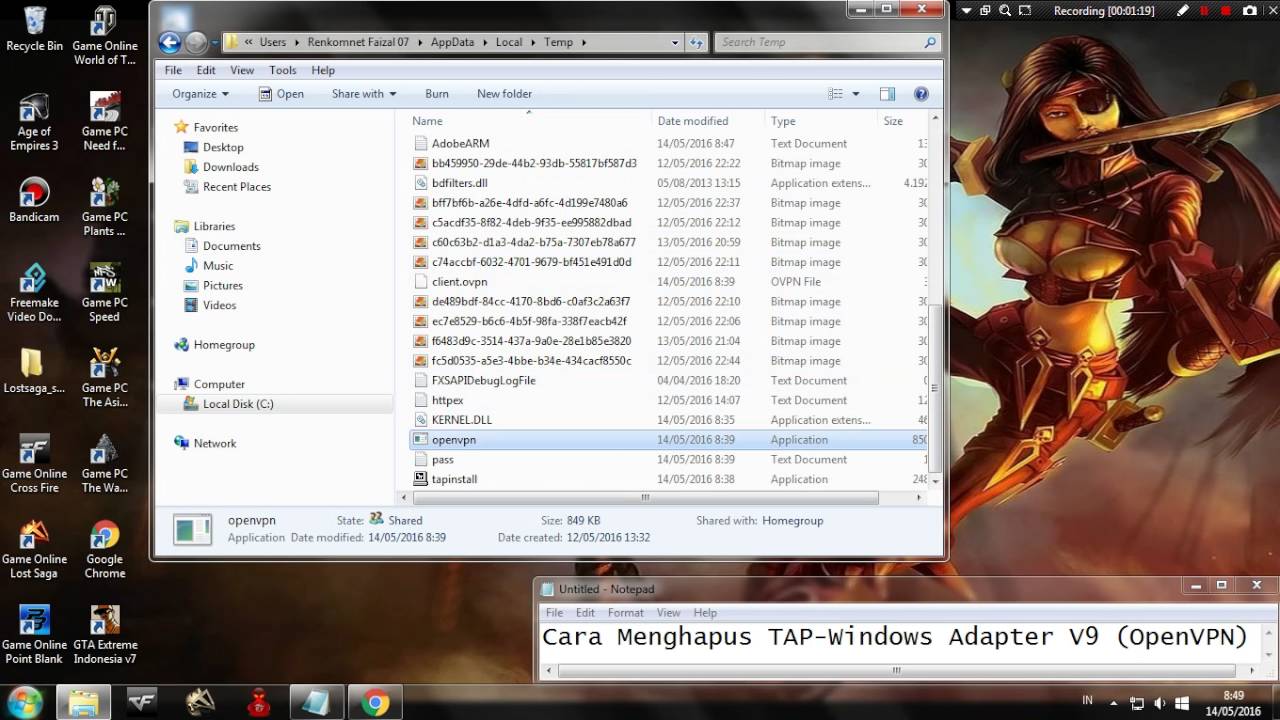Click the Explorer refresh address button
Image resolution: width=1280 pixels, height=720 pixels.
click(697, 42)
